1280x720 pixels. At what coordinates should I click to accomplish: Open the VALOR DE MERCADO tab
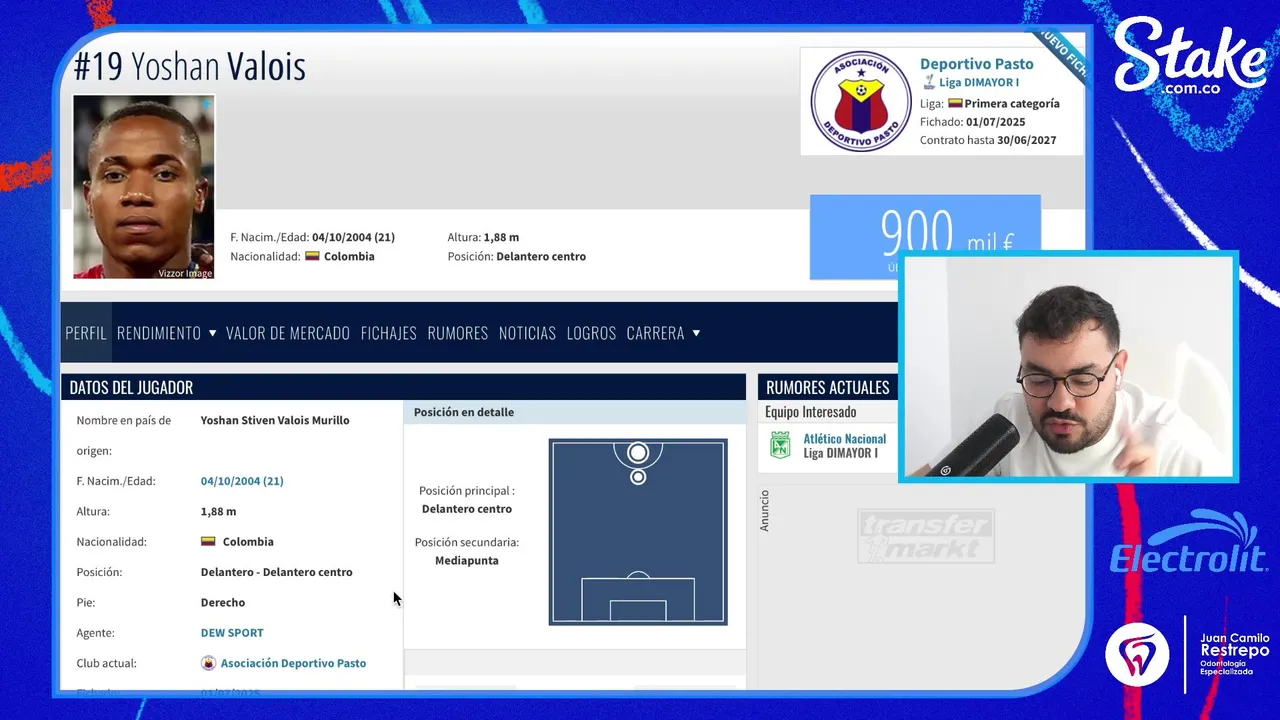pos(288,333)
